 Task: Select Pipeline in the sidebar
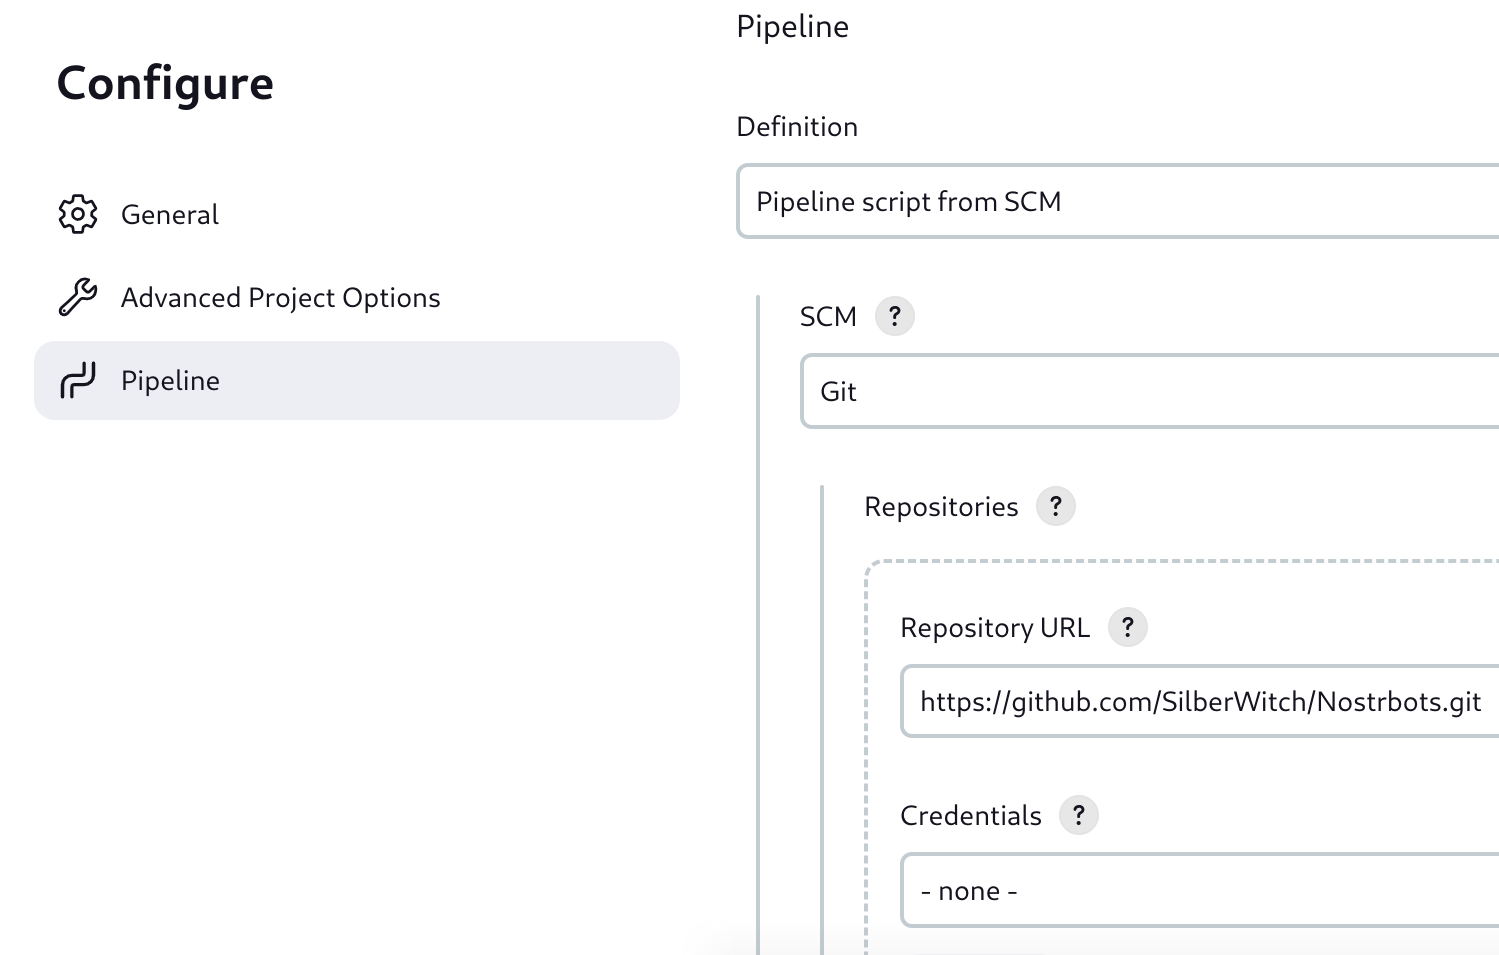click(x=357, y=380)
